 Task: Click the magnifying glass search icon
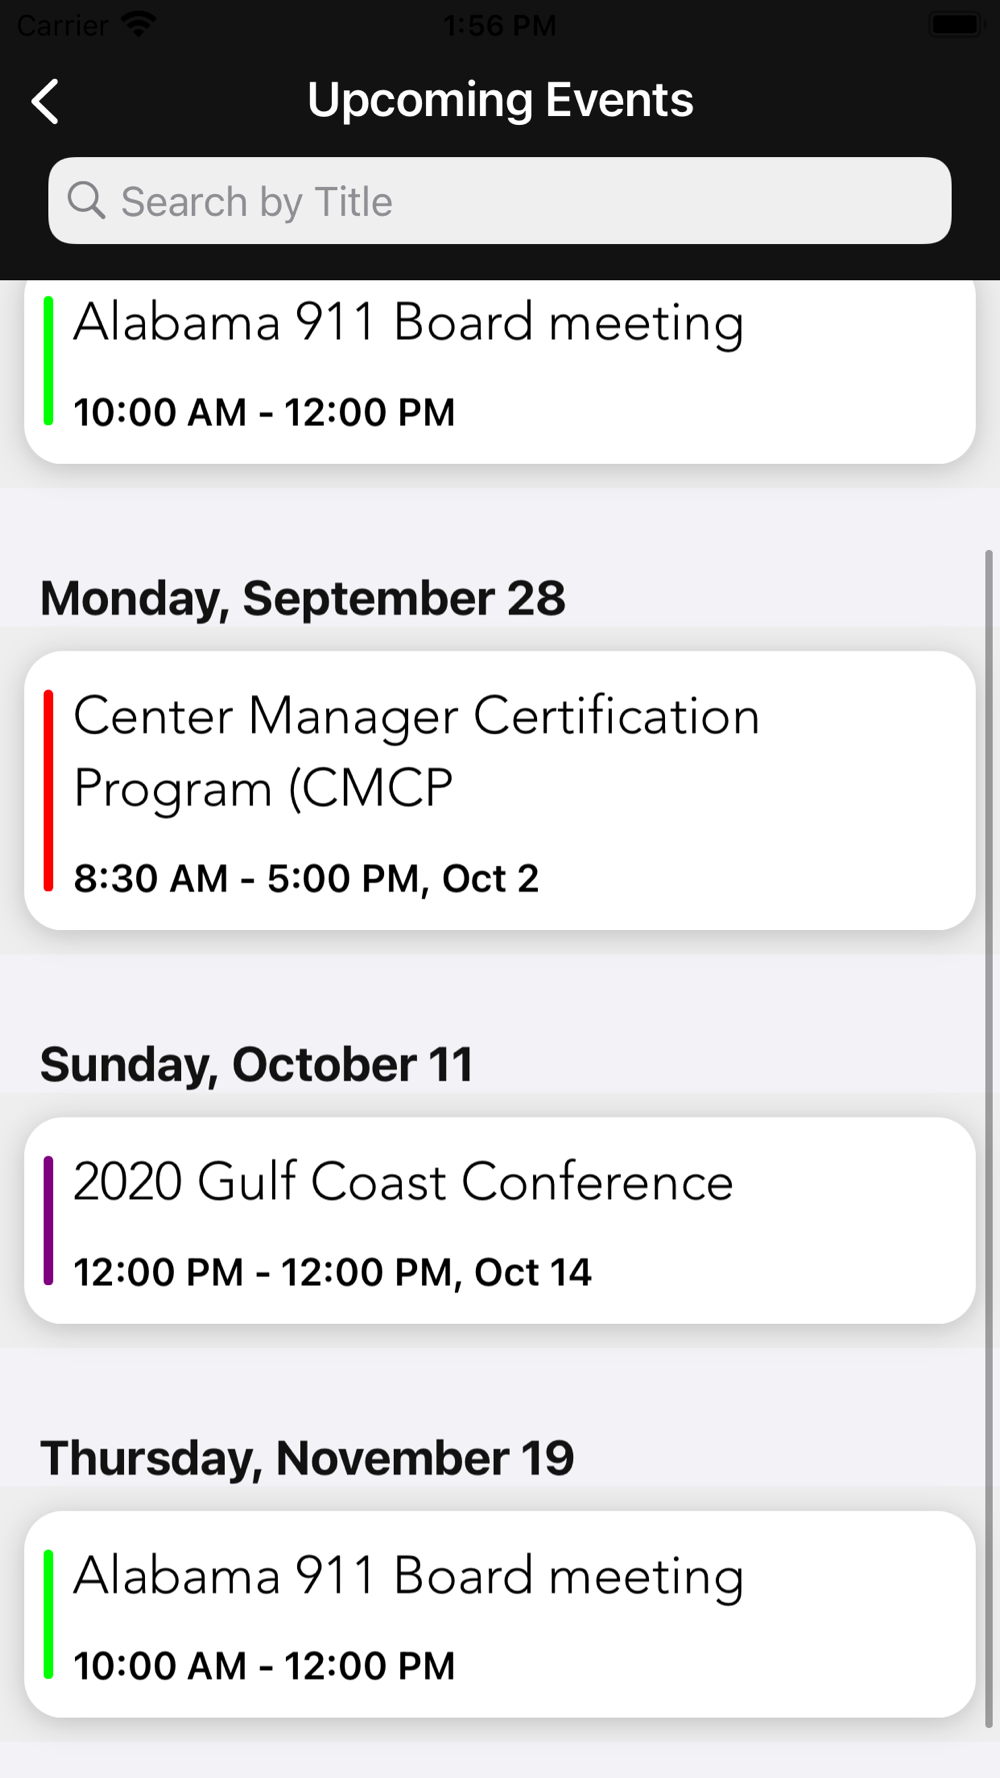(x=86, y=201)
